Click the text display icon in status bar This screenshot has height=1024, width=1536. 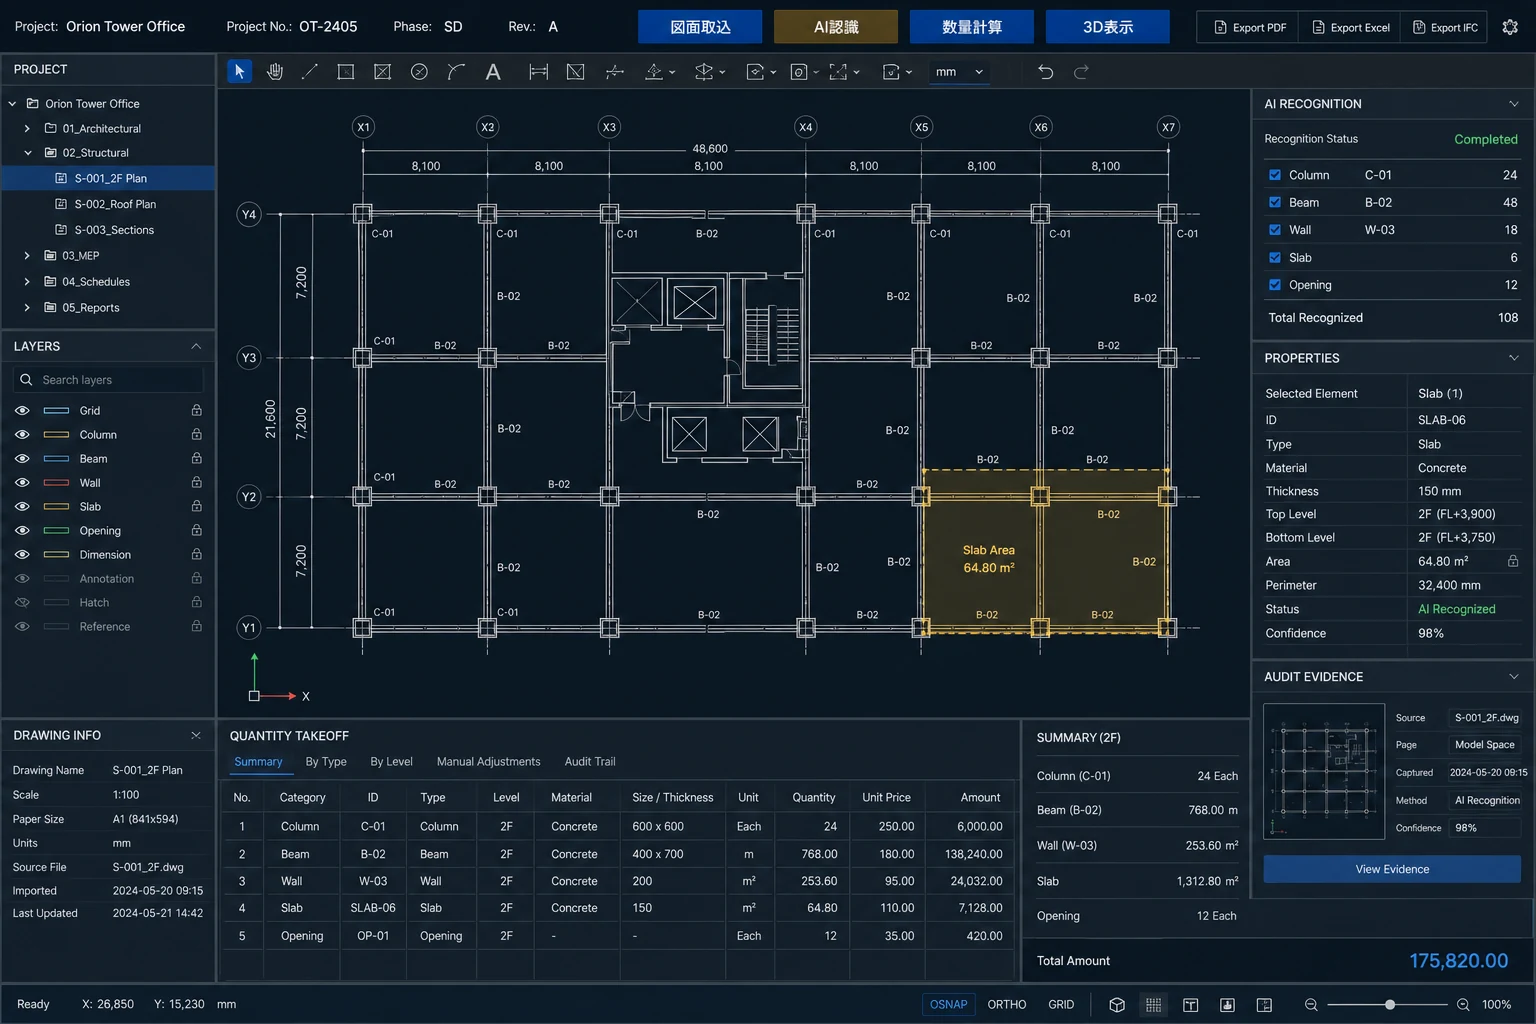tap(1190, 1004)
